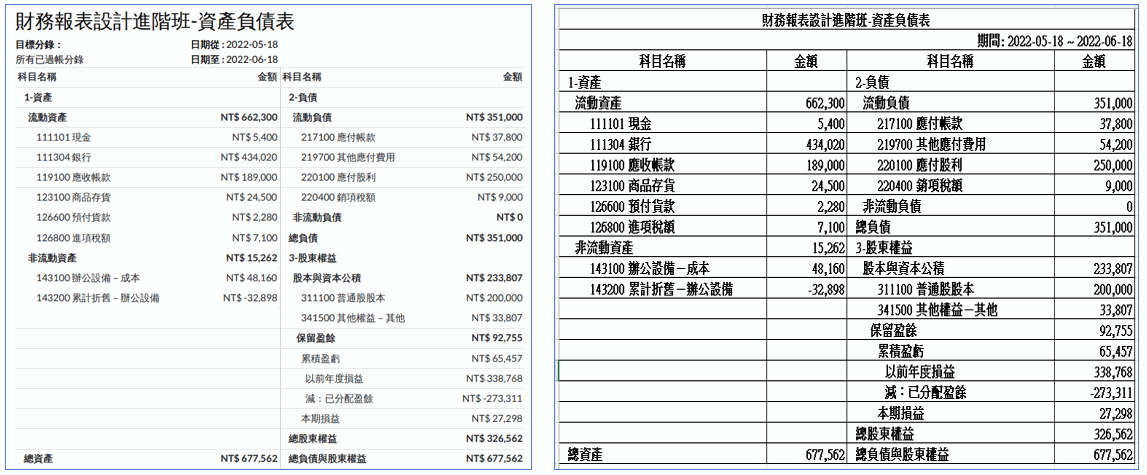Click 311100 普通股股本 in the left report
1147x475 pixels.
(344, 298)
